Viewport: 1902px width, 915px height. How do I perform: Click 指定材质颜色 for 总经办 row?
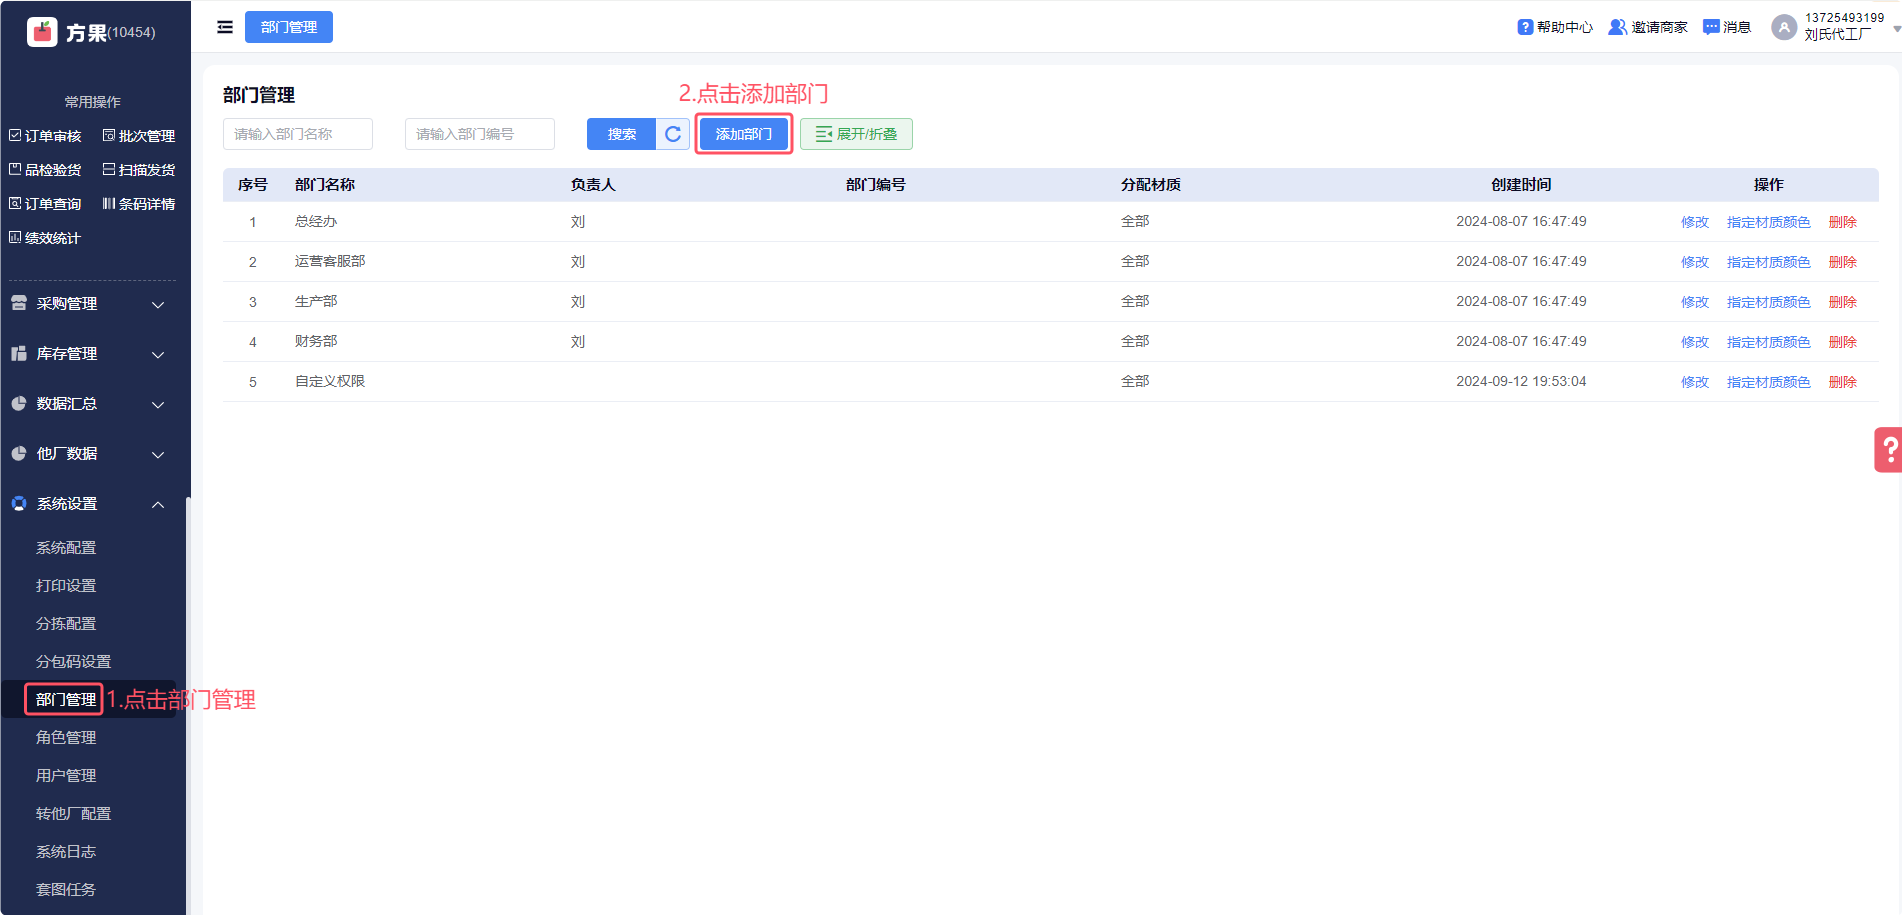pyautogui.click(x=1769, y=222)
